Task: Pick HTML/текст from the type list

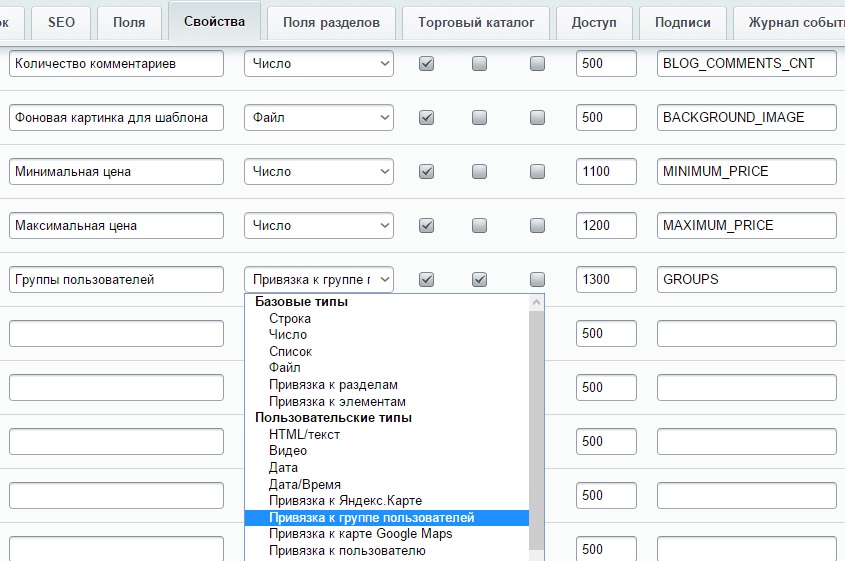Action: click(304, 434)
